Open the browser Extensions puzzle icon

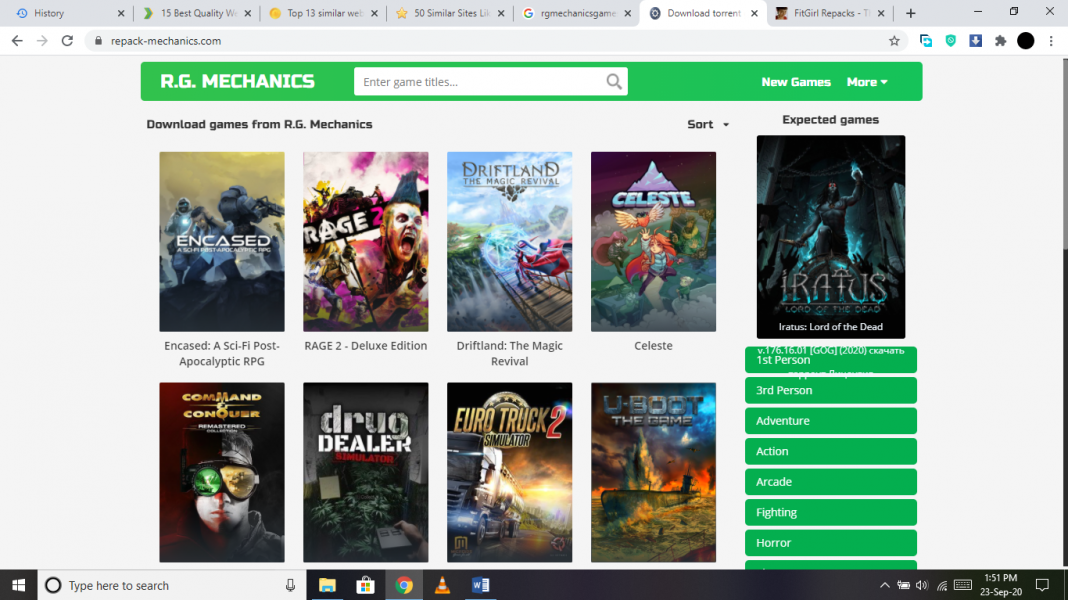point(1000,41)
